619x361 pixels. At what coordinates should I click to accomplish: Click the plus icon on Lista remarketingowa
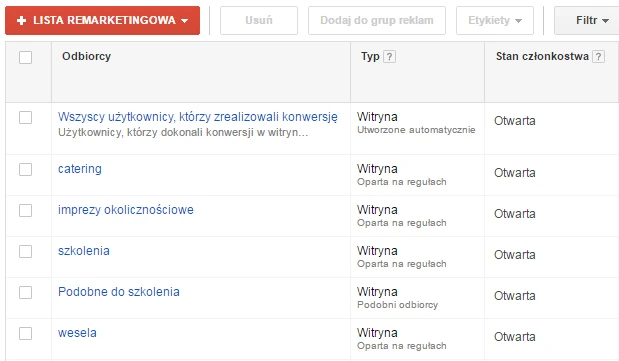click(22, 21)
